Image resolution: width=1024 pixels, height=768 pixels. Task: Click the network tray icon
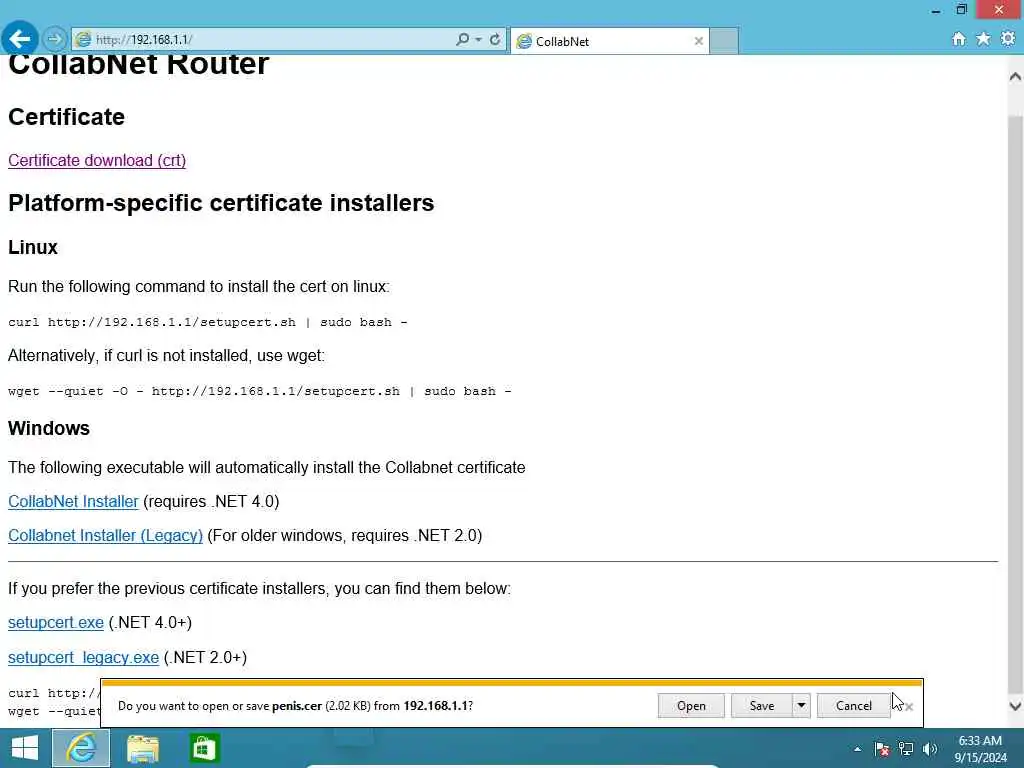point(906,749)
